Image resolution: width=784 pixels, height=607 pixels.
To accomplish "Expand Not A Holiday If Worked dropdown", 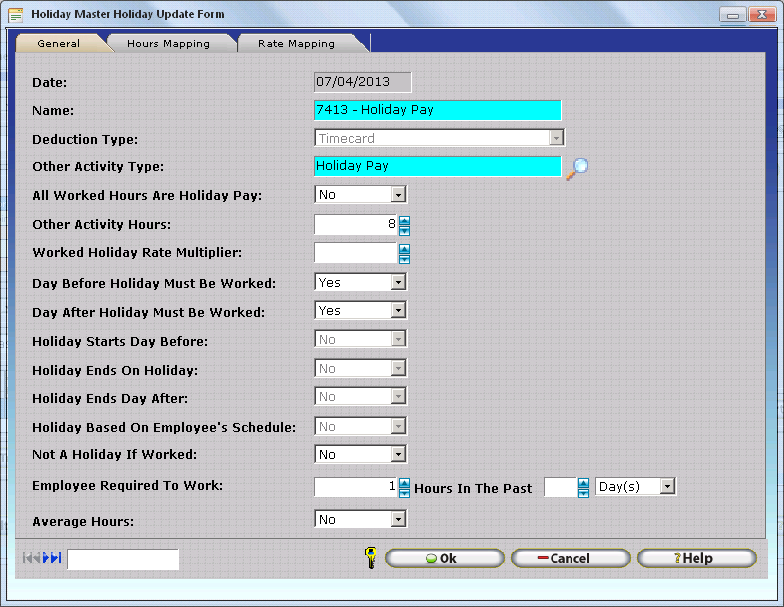I will click(x=398, y=456).
